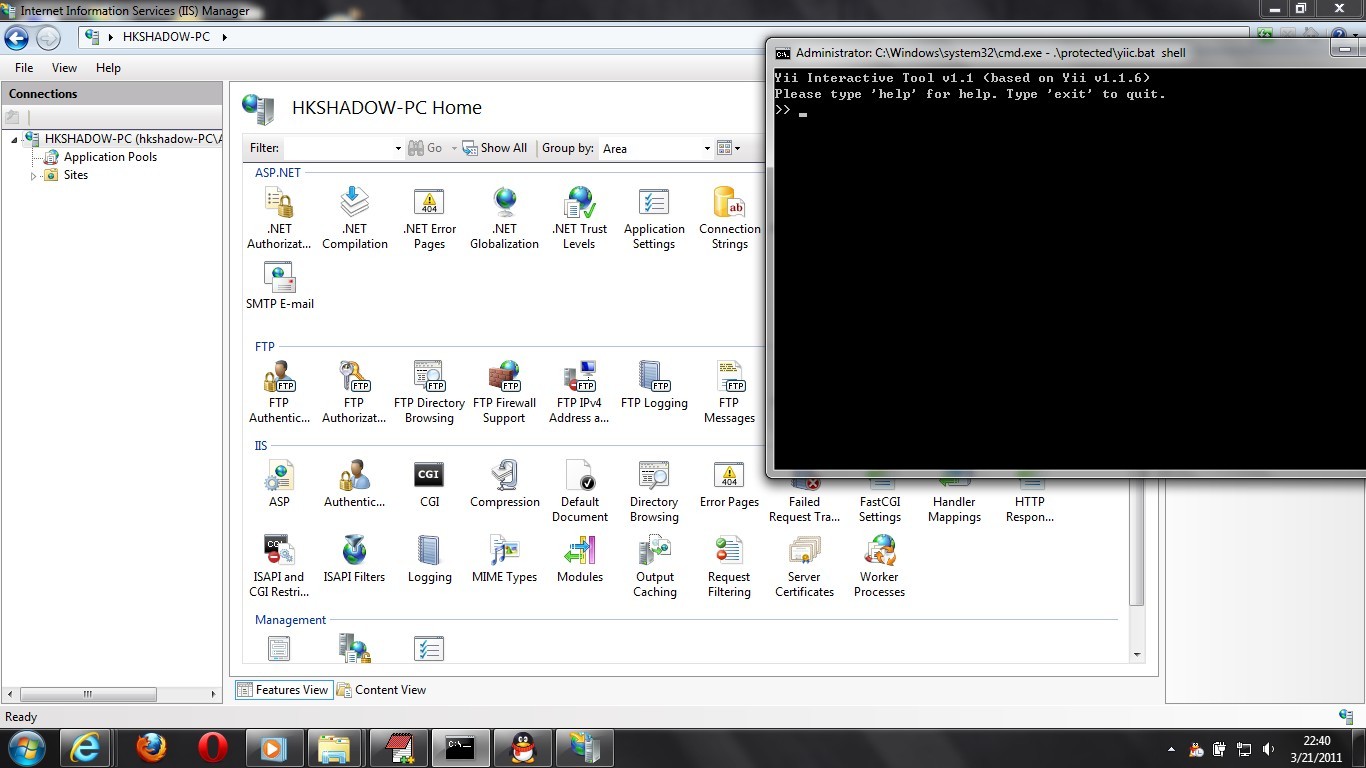The width and height of the screenshot is (1366, 768).
Task: Open the Application Settings feature
Action: (x=654, y=218)
